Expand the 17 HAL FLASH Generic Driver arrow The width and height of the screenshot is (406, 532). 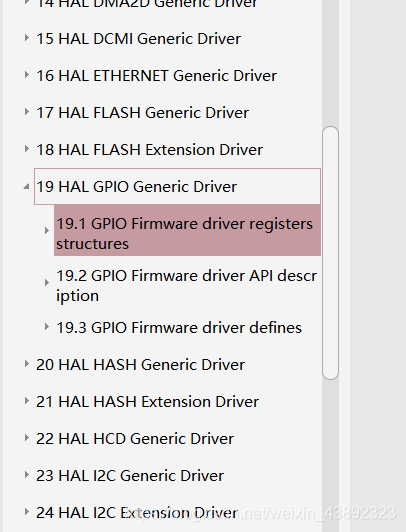(26, 112)
